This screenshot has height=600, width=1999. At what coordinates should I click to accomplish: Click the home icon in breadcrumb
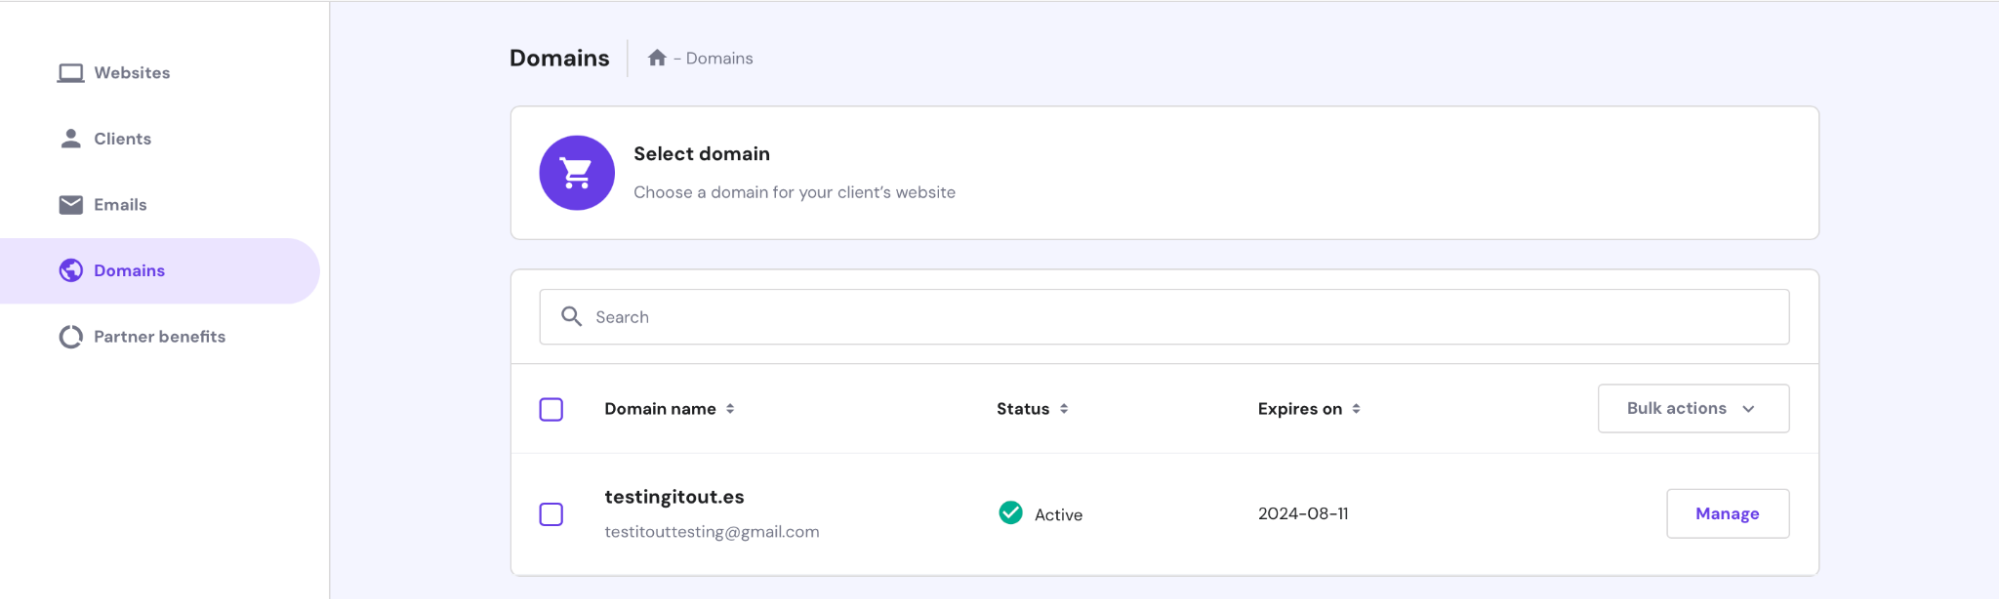pos(657,58)
